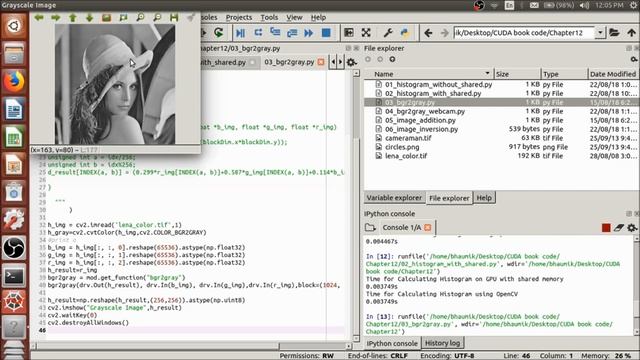Open editor options gear menu
This screenshot has height=360, width=640.
point(351,62)
